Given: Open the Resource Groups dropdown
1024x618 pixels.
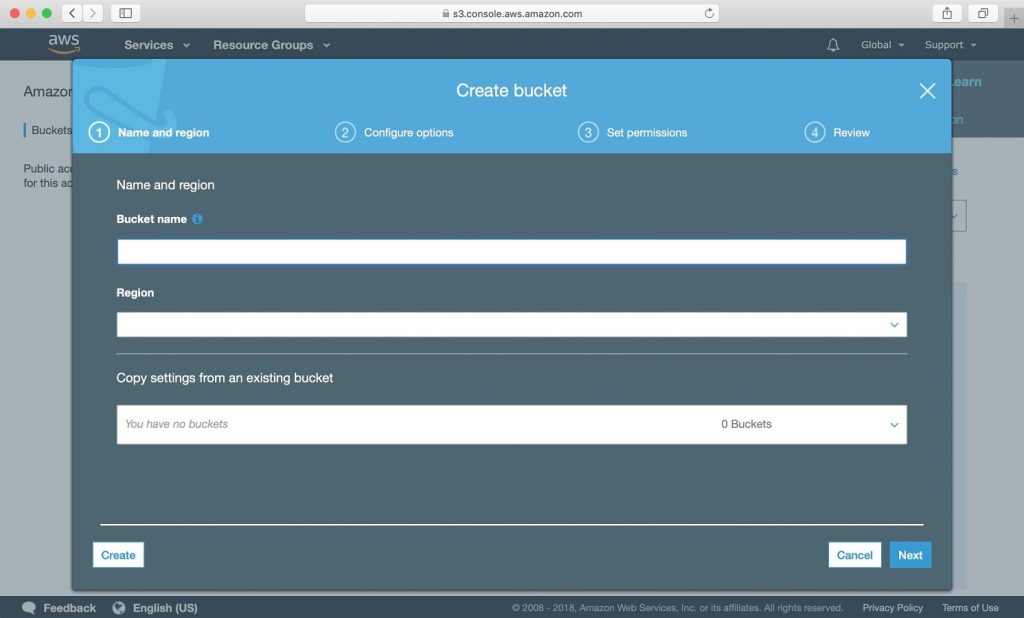Looking at the screenshot, I should tap(271, 45).
